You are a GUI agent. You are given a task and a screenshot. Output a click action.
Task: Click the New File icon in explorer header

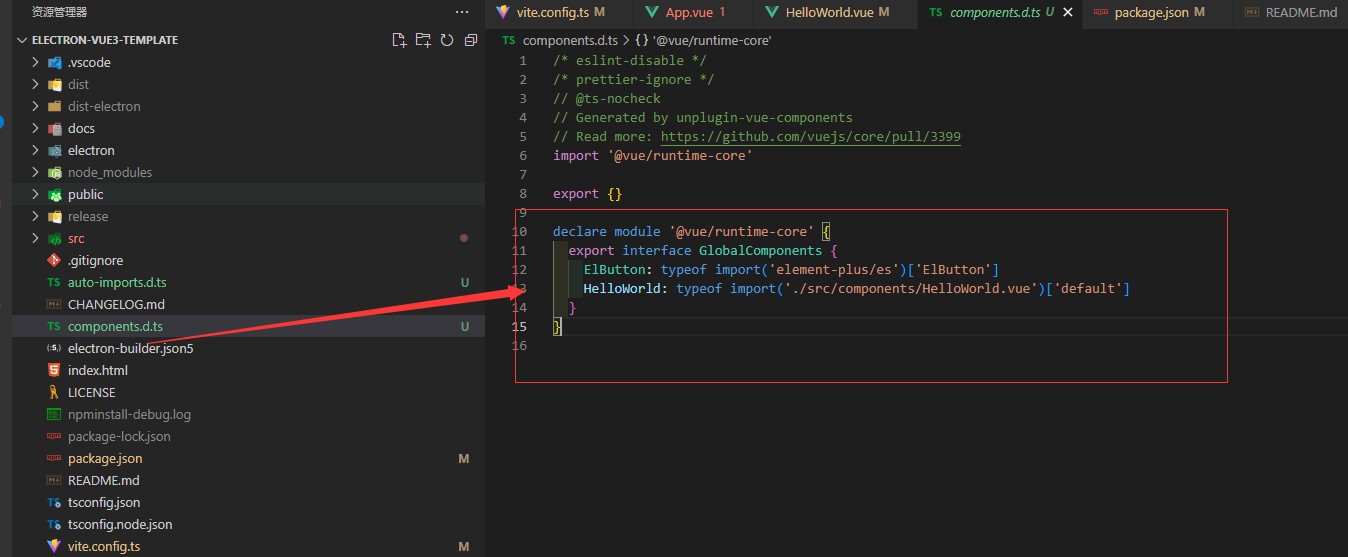click(x=399, y=40)
